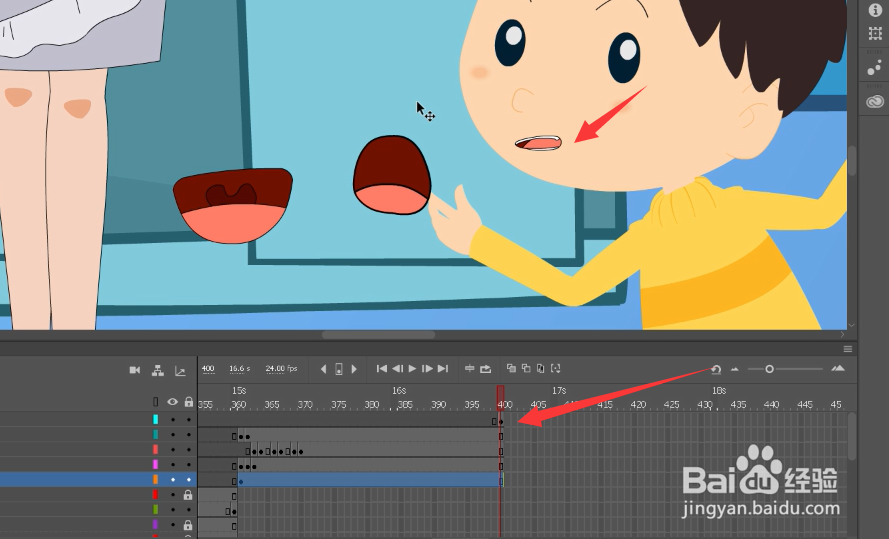Image resolution: width=889 pixels, height=539 pixels.
Task: Jump to the first frame
Action: coord(382,368)
